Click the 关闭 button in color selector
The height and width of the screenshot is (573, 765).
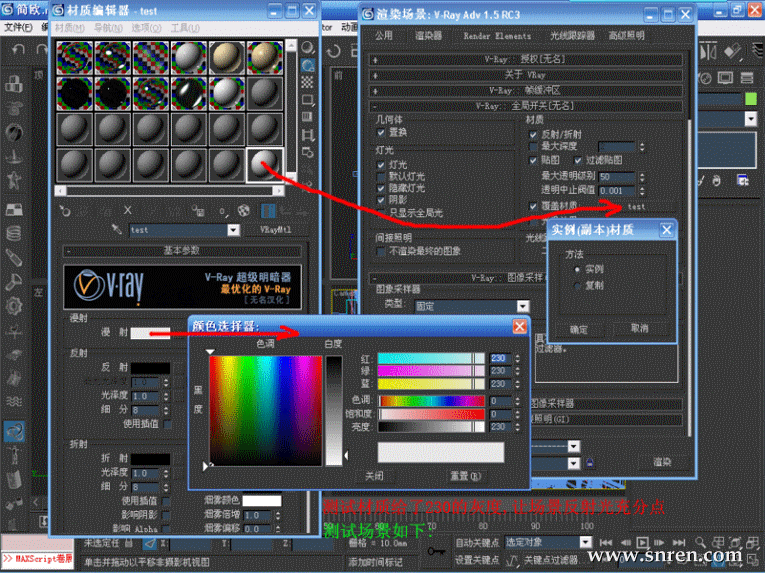point(374,476)
